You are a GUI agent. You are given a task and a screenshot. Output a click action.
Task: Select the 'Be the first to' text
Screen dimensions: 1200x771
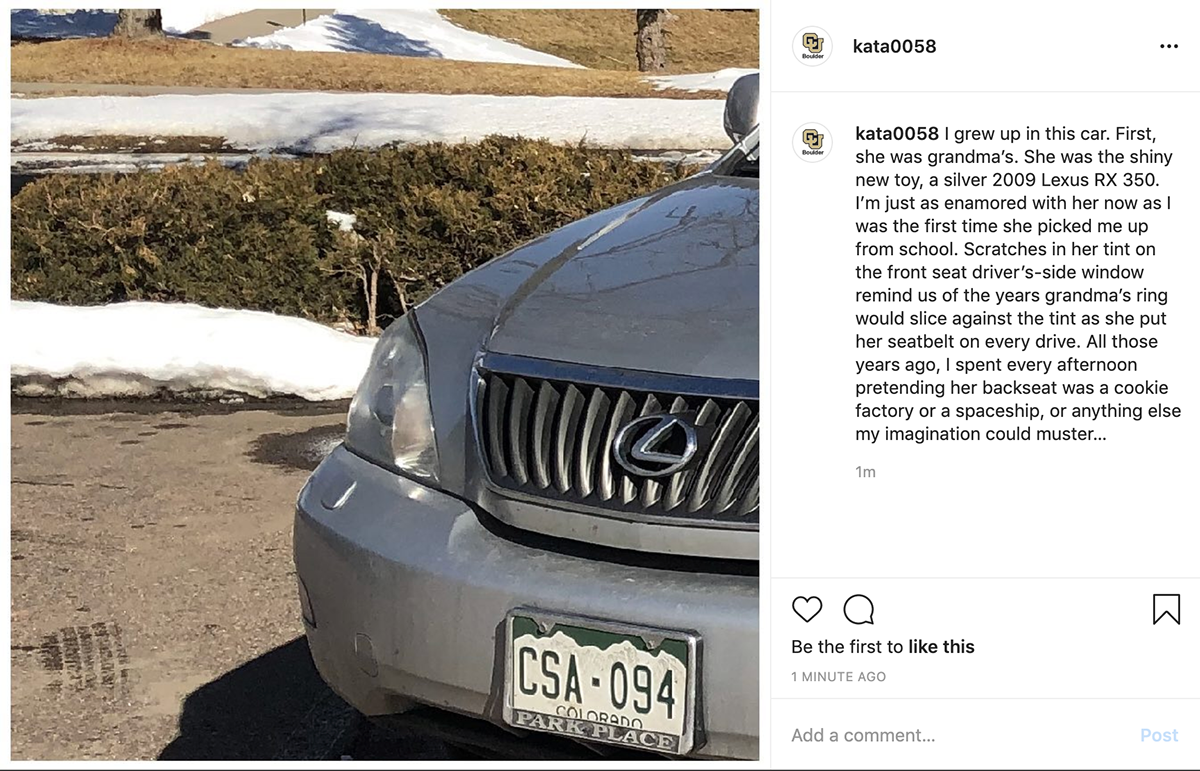point(848,647)
